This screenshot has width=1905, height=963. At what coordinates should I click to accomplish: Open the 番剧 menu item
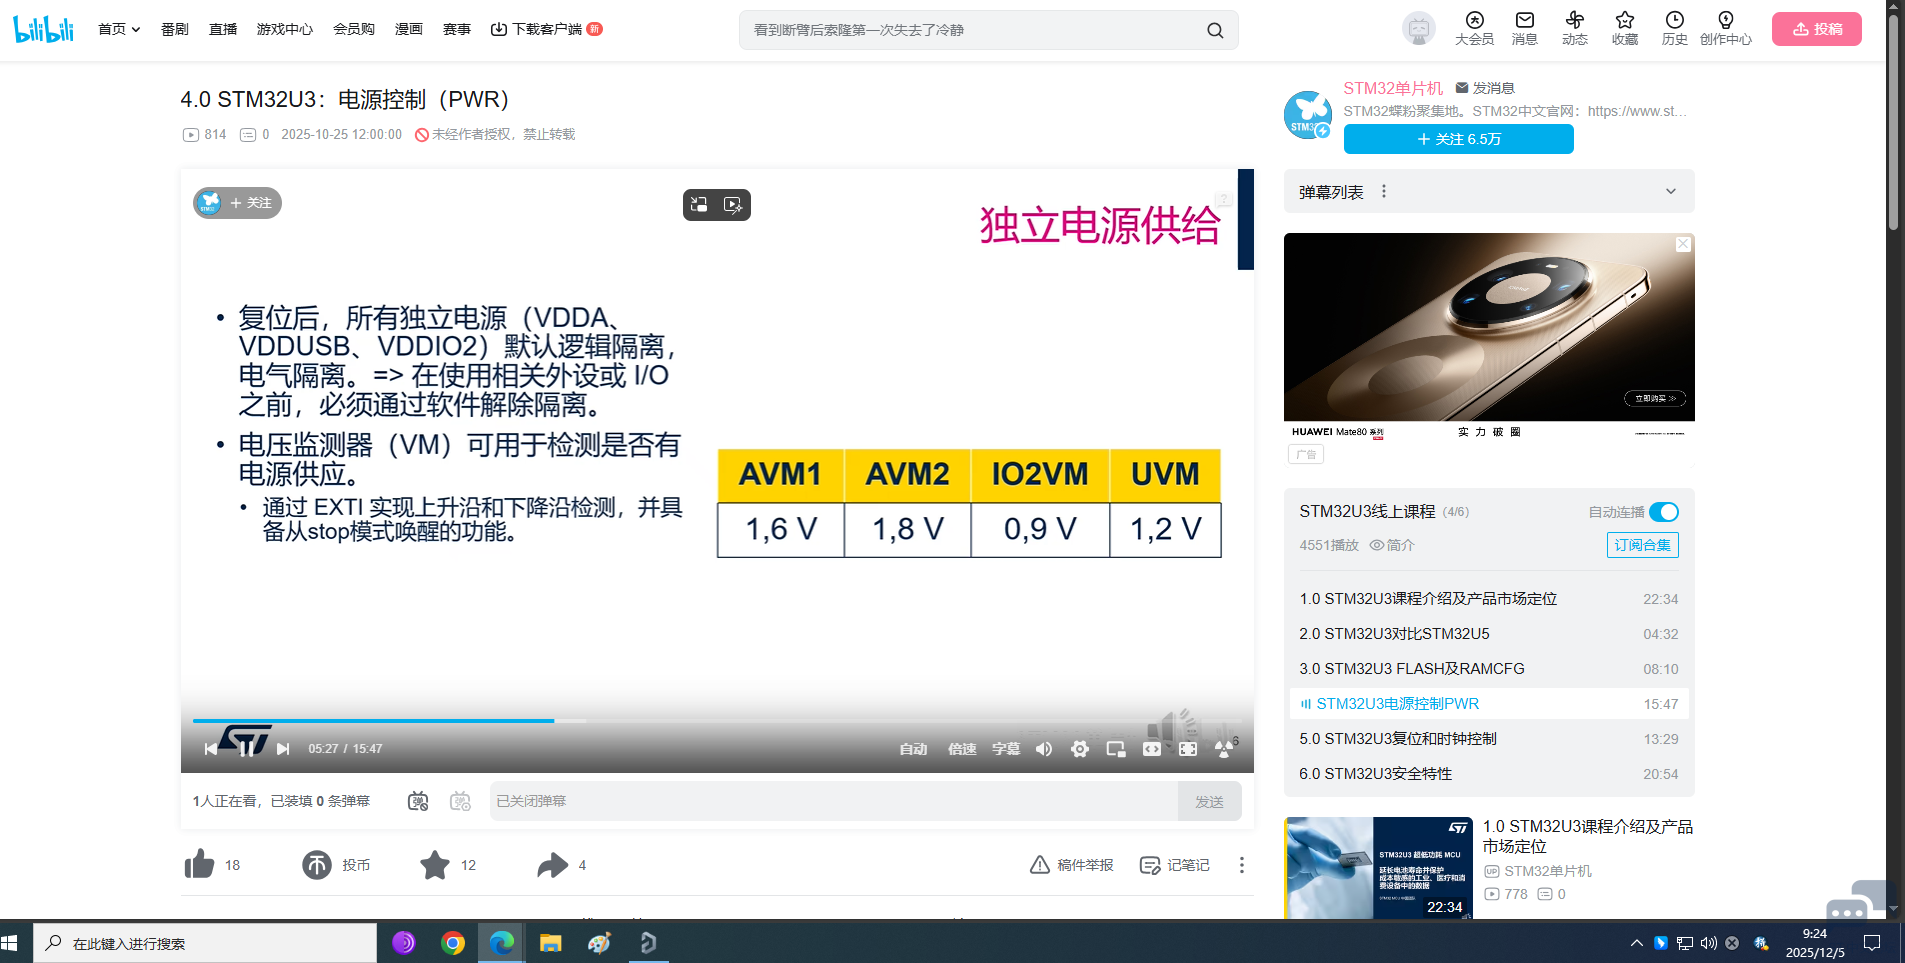pos(174,29)
